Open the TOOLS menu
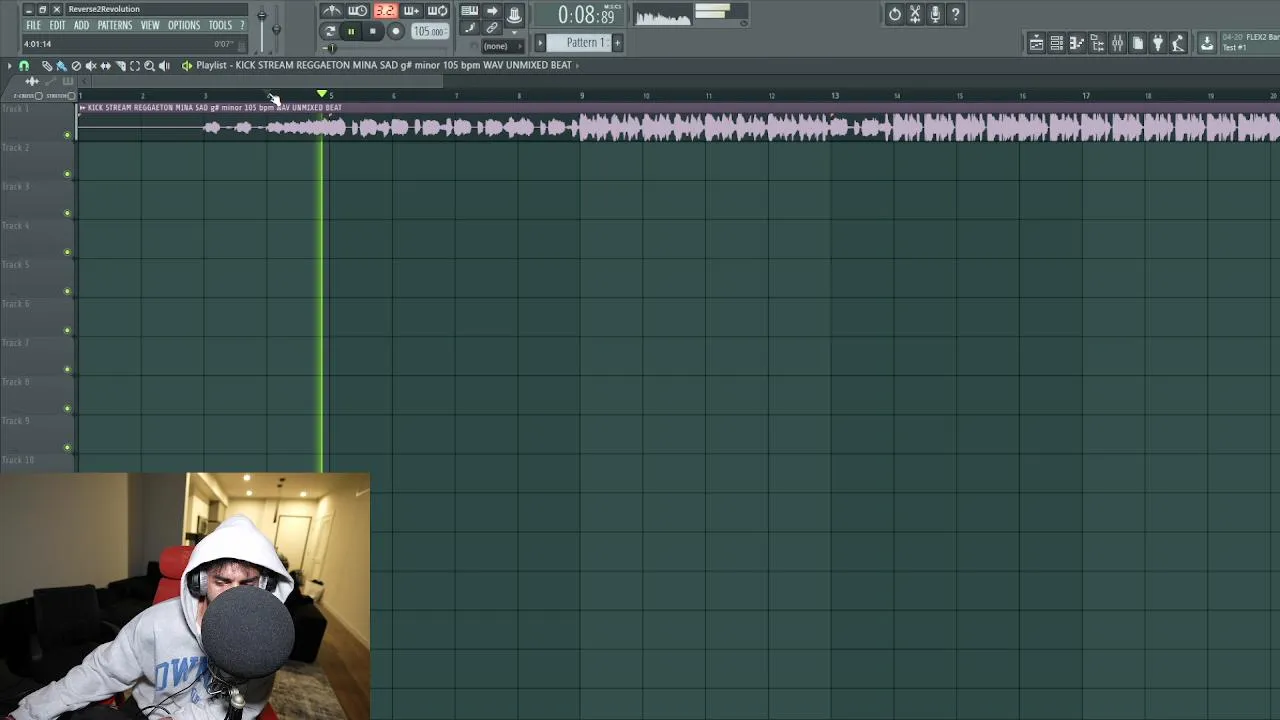Image resolution: width=1280 pixels, height=720 pixels. tap(220, 25)
